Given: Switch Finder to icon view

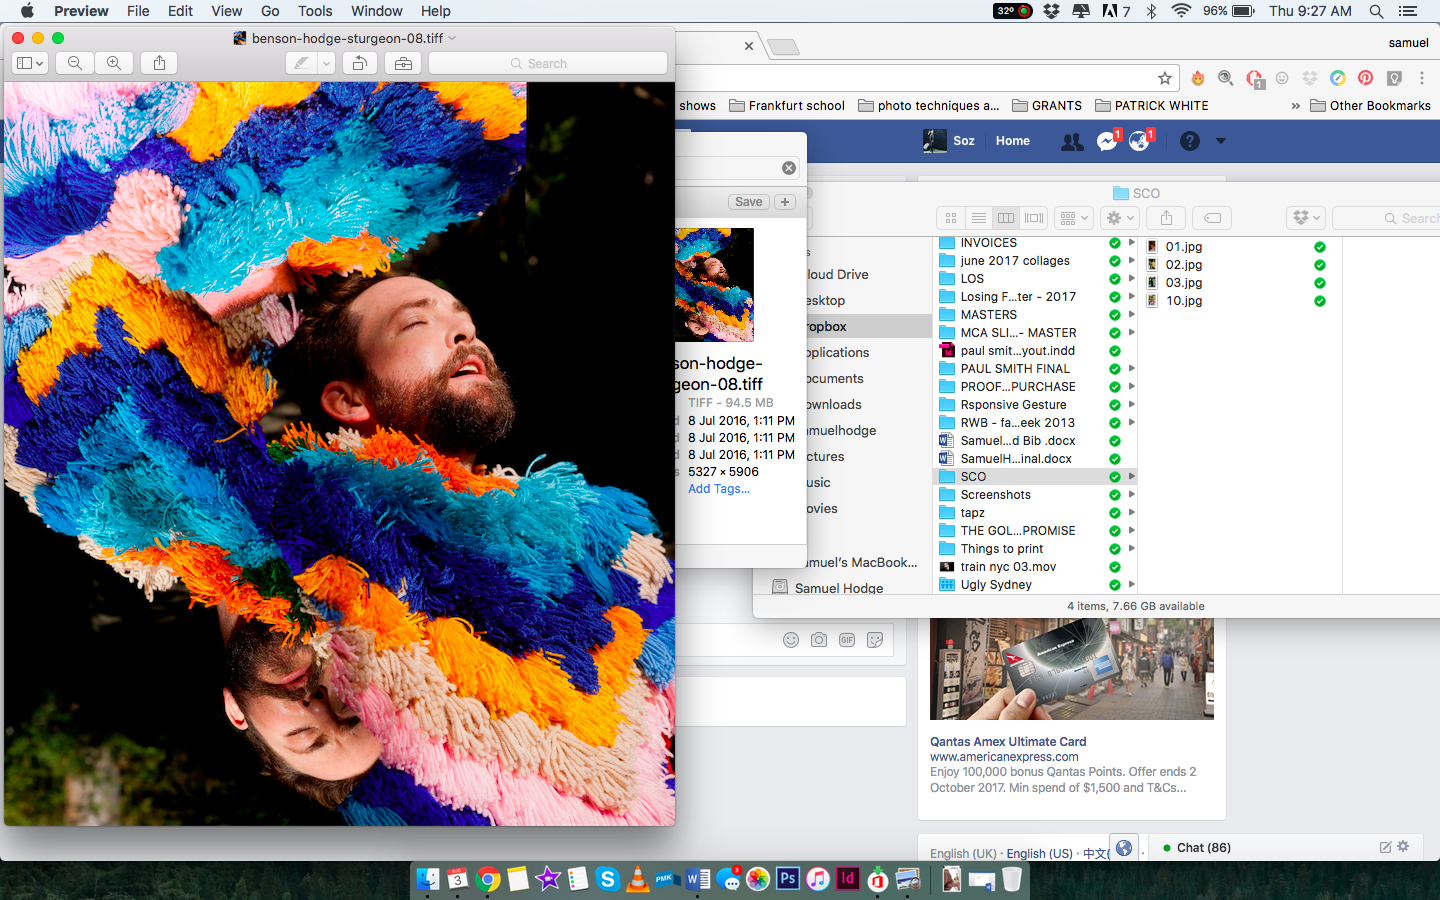Looking at the screenshot, I should 951,218.
